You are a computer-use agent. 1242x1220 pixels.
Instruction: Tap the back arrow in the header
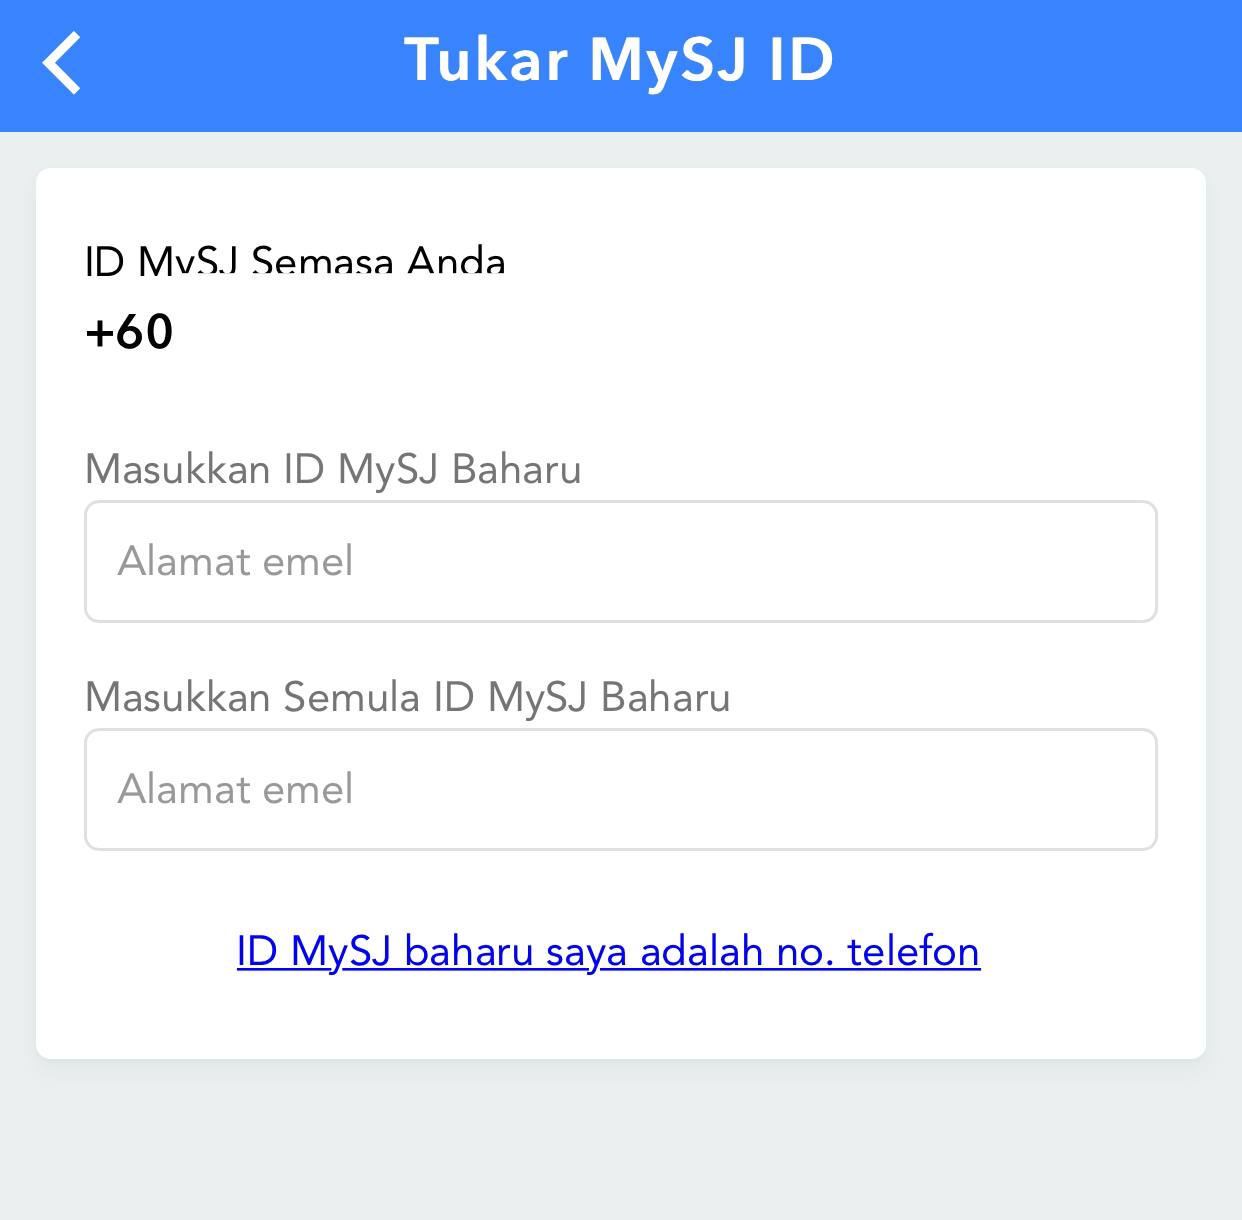pyautogui.click(x=62, y=62)
